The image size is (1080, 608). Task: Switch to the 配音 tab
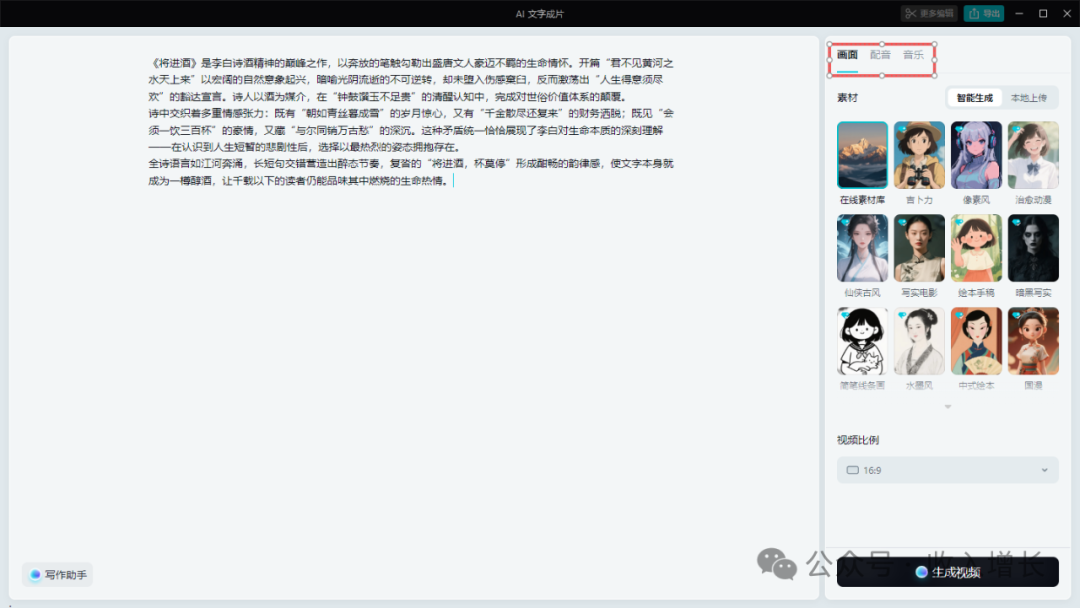tap(880, 55)
